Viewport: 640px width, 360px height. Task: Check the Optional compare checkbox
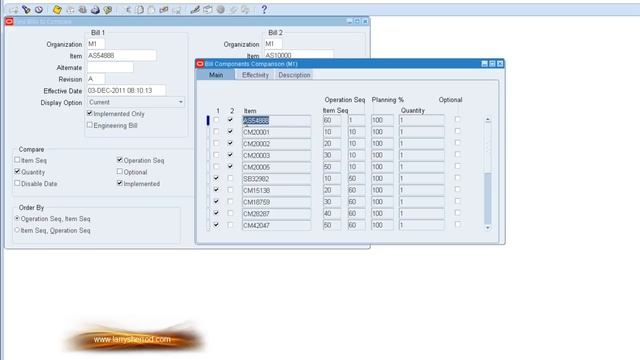coord(120,172)
